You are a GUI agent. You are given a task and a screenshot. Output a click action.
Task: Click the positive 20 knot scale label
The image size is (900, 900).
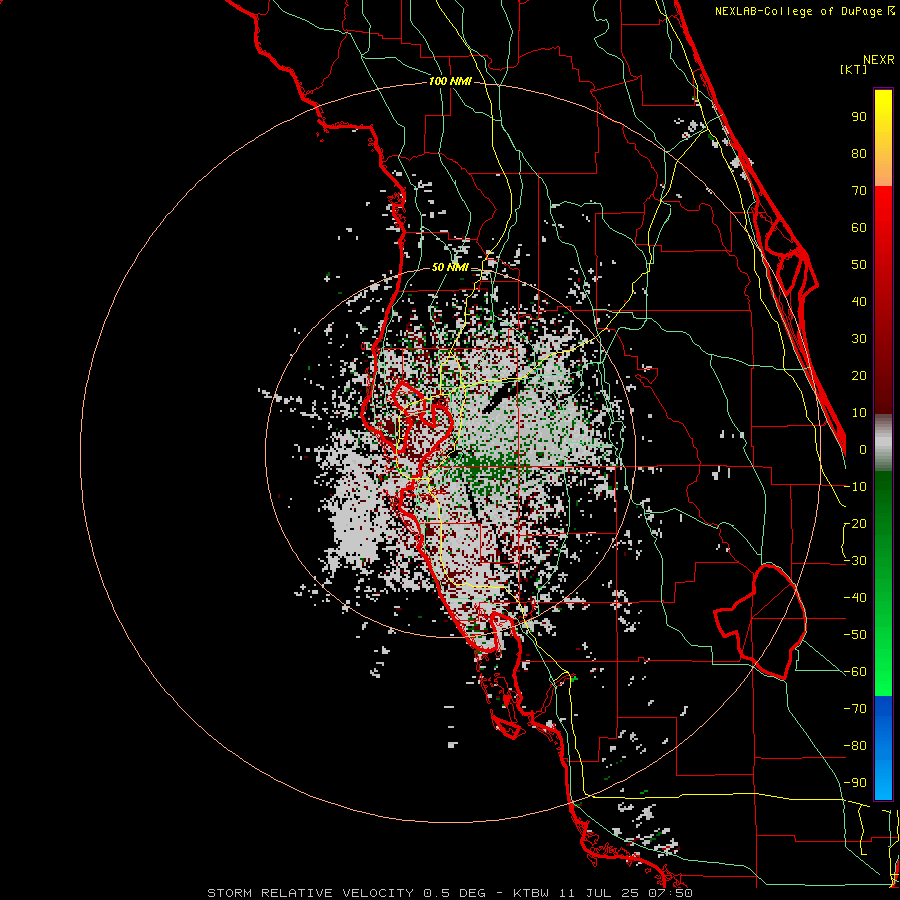pos(859,376)
